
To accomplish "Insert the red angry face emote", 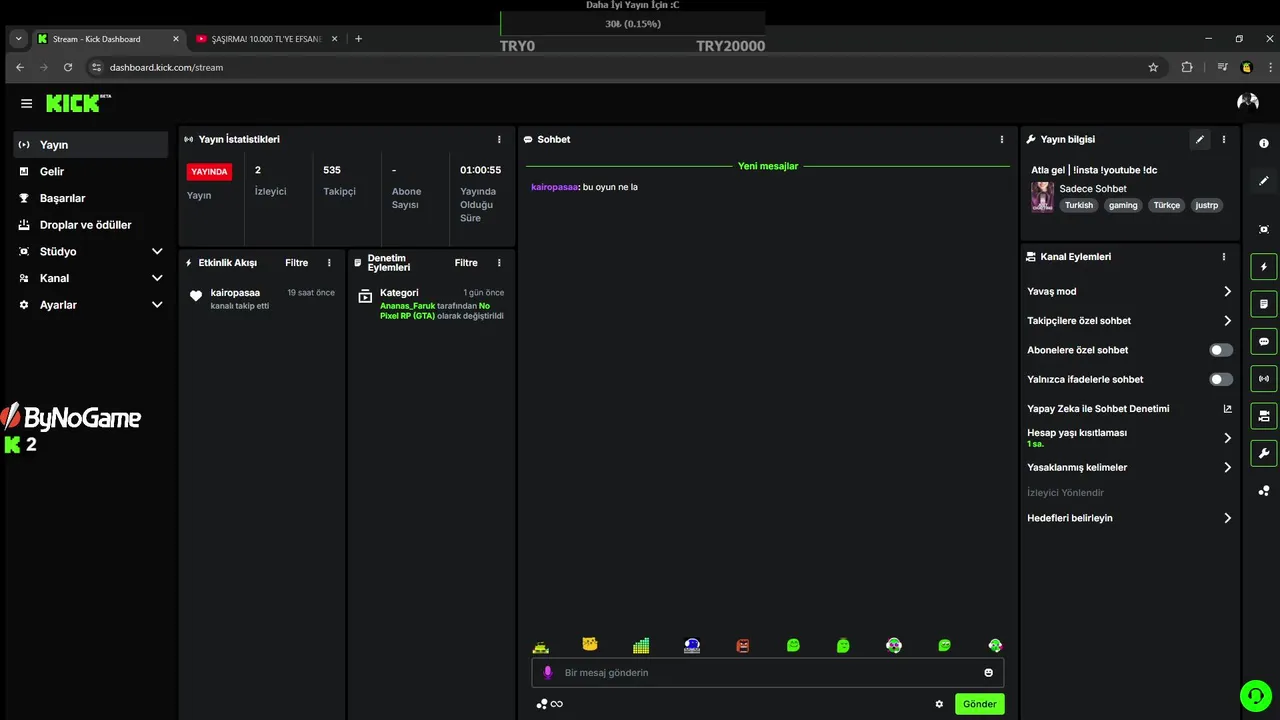I will [x=742, y=646].
